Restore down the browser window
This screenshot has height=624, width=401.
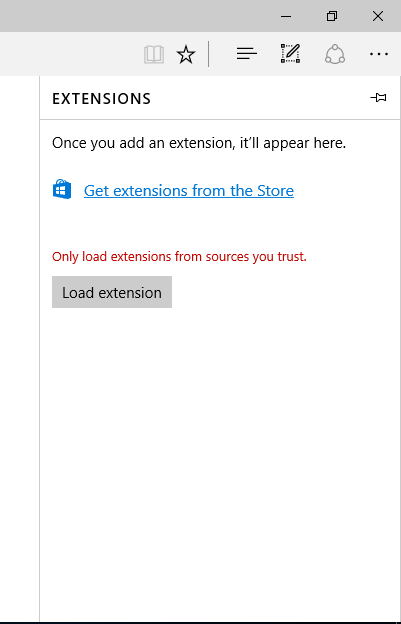pos(332,16)
